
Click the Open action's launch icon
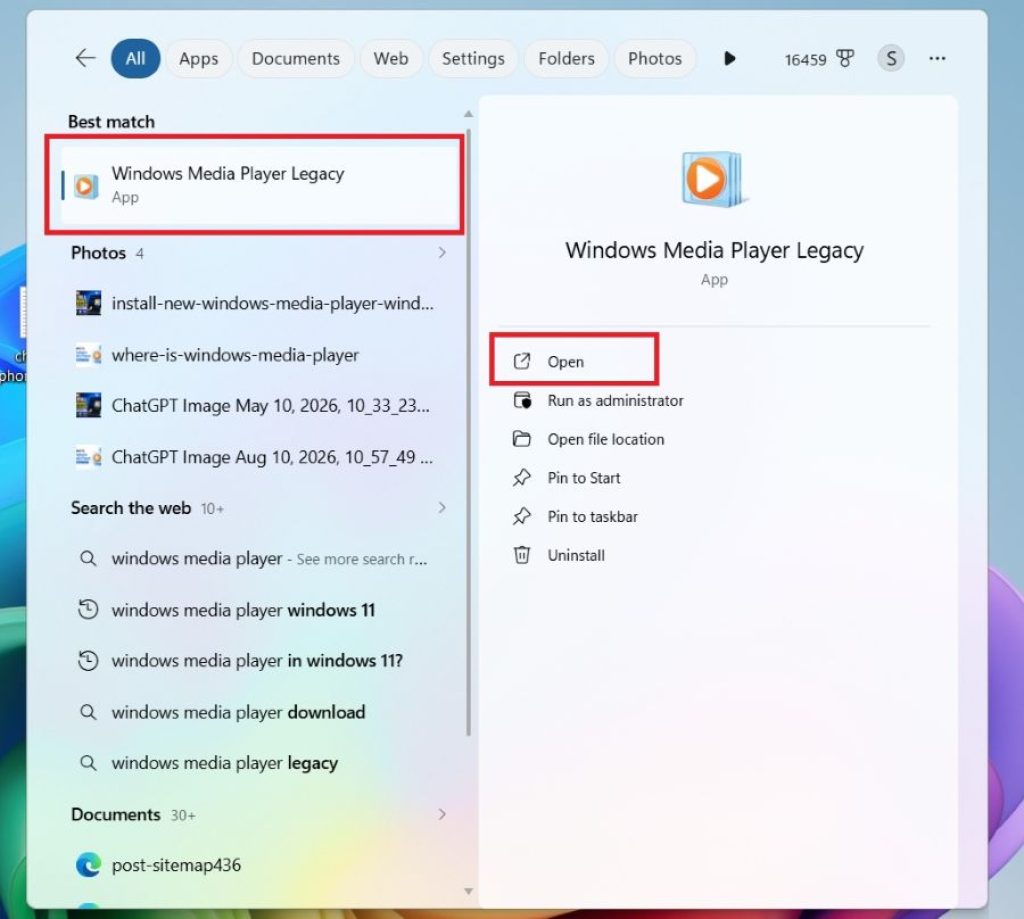pos(522,361)
